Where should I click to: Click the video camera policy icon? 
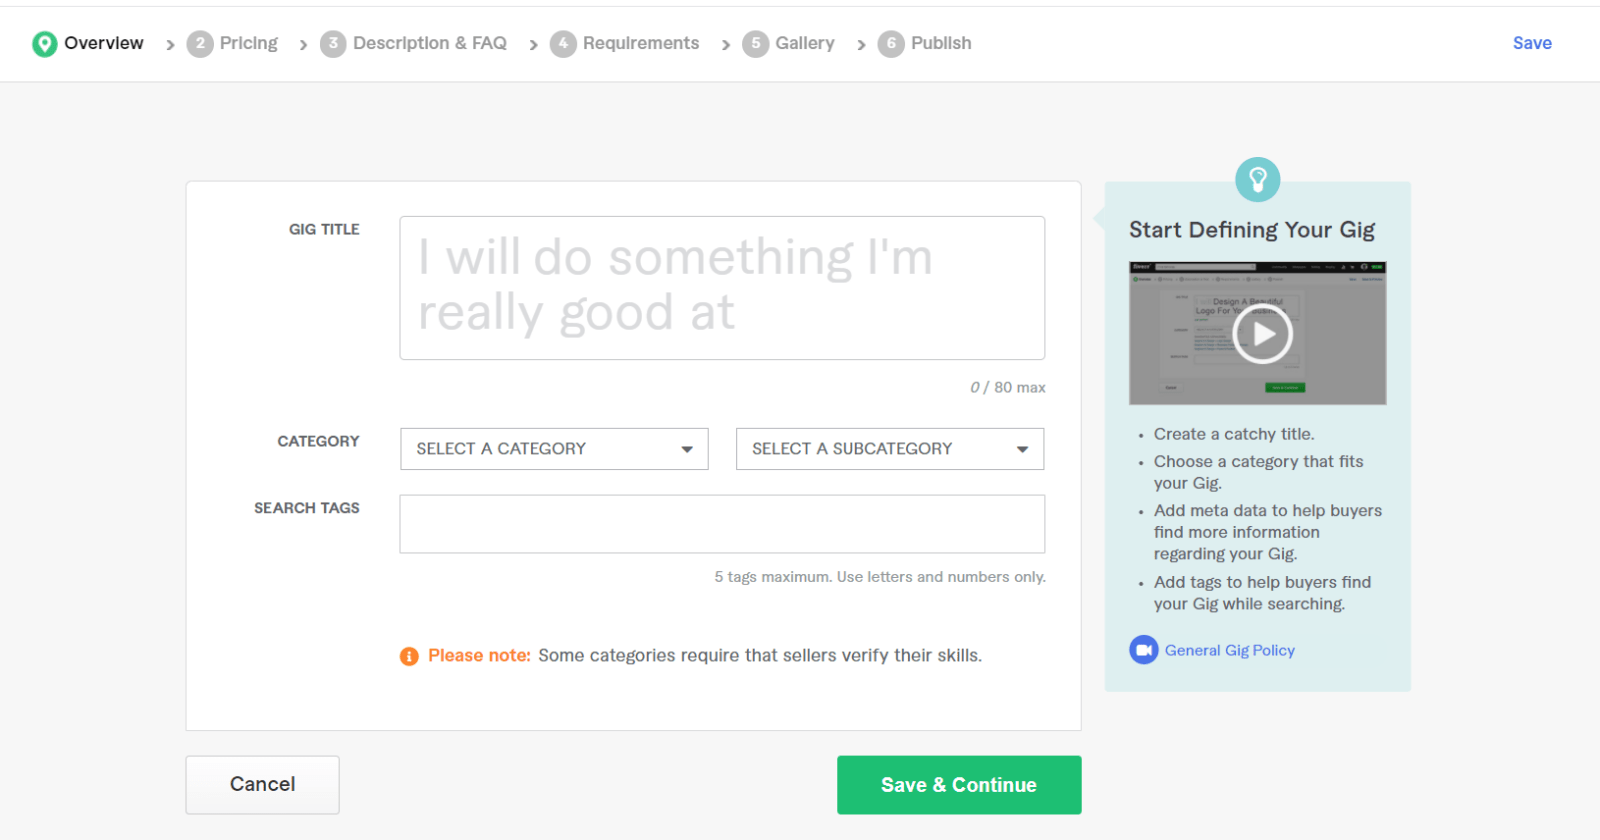click(x=1143, y=650)
